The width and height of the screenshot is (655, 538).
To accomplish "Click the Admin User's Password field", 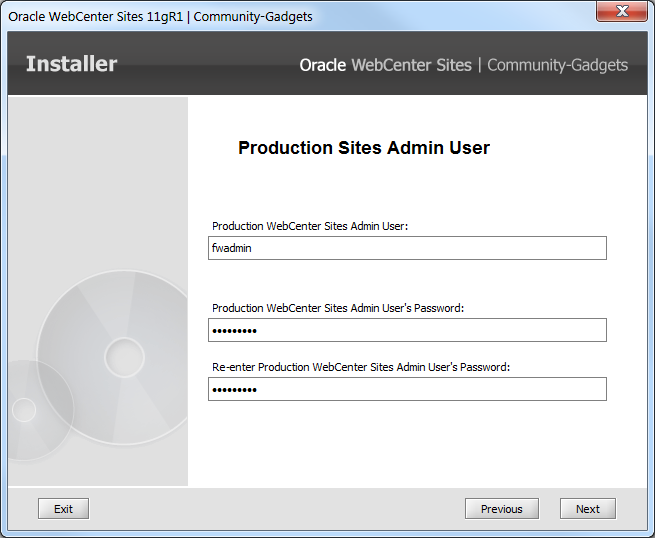I will click(407, 330).
